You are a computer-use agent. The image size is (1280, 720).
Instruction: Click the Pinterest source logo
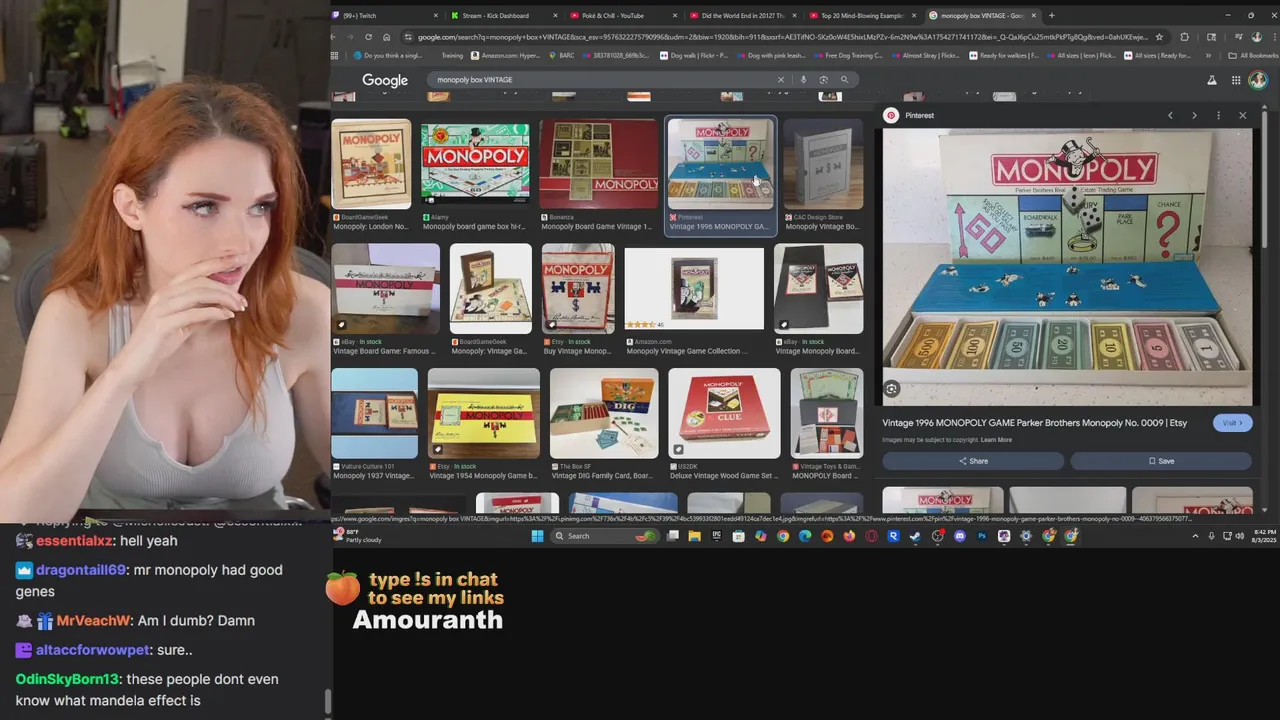[x=891, y=116]
